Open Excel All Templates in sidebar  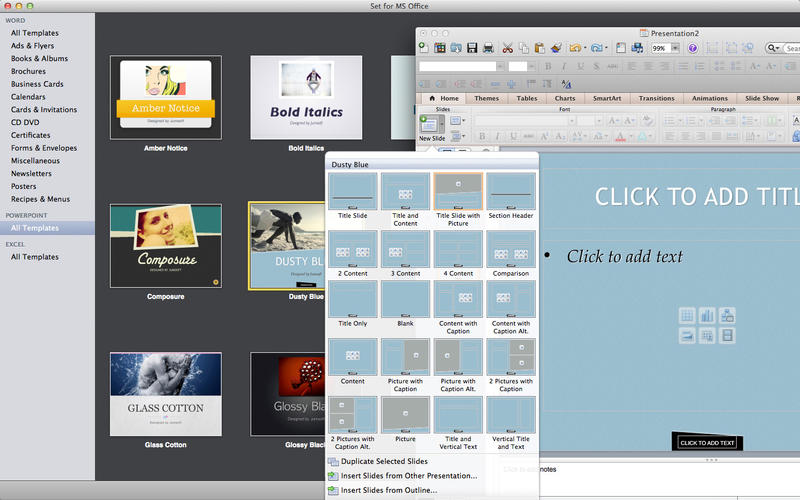point(34,257)
